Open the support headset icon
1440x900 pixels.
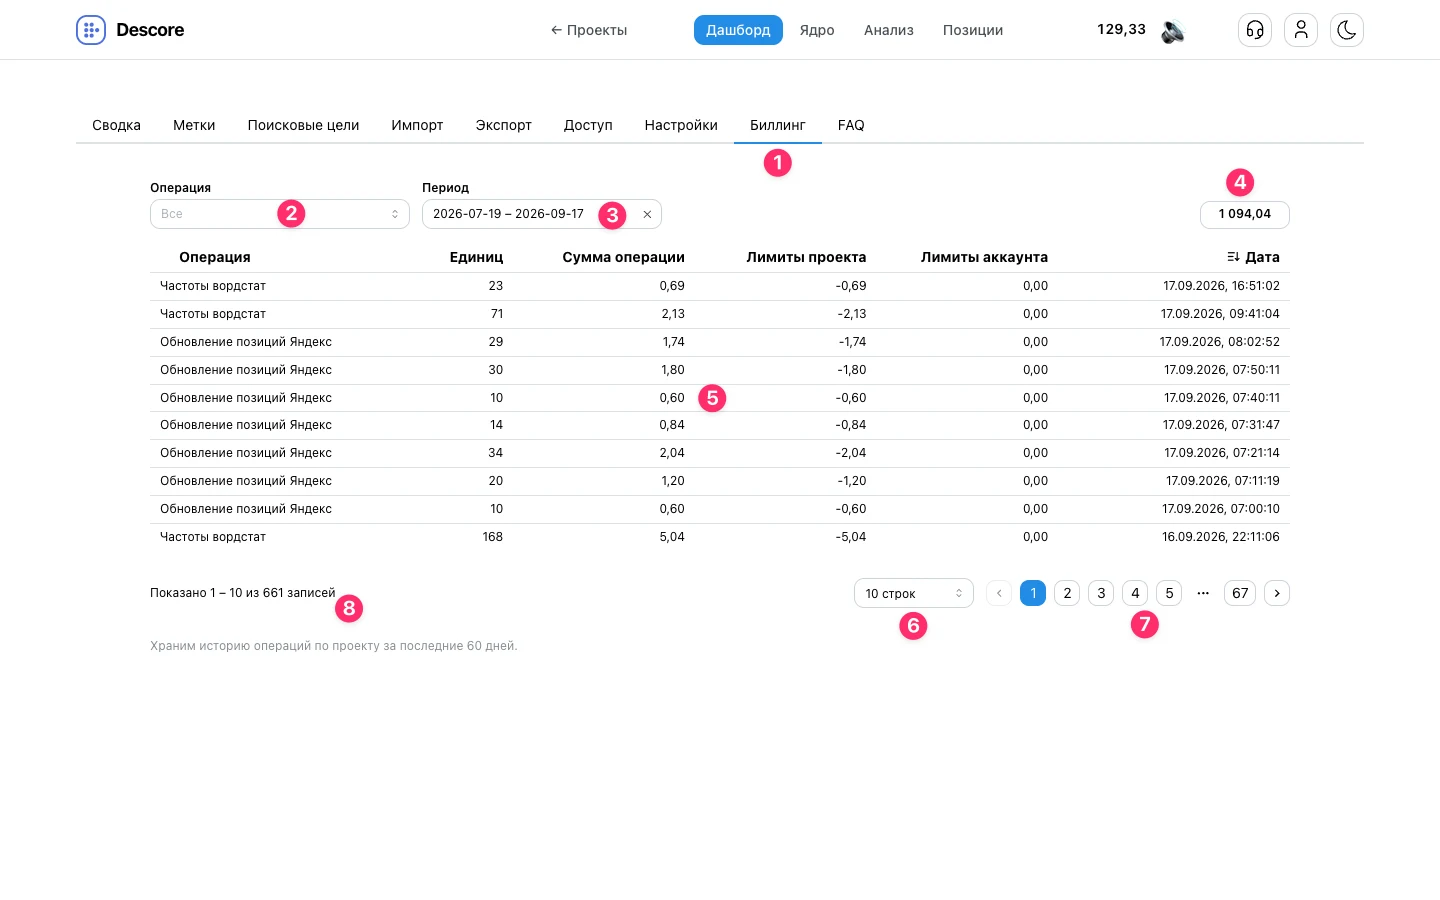click(x=1255, y=30)
